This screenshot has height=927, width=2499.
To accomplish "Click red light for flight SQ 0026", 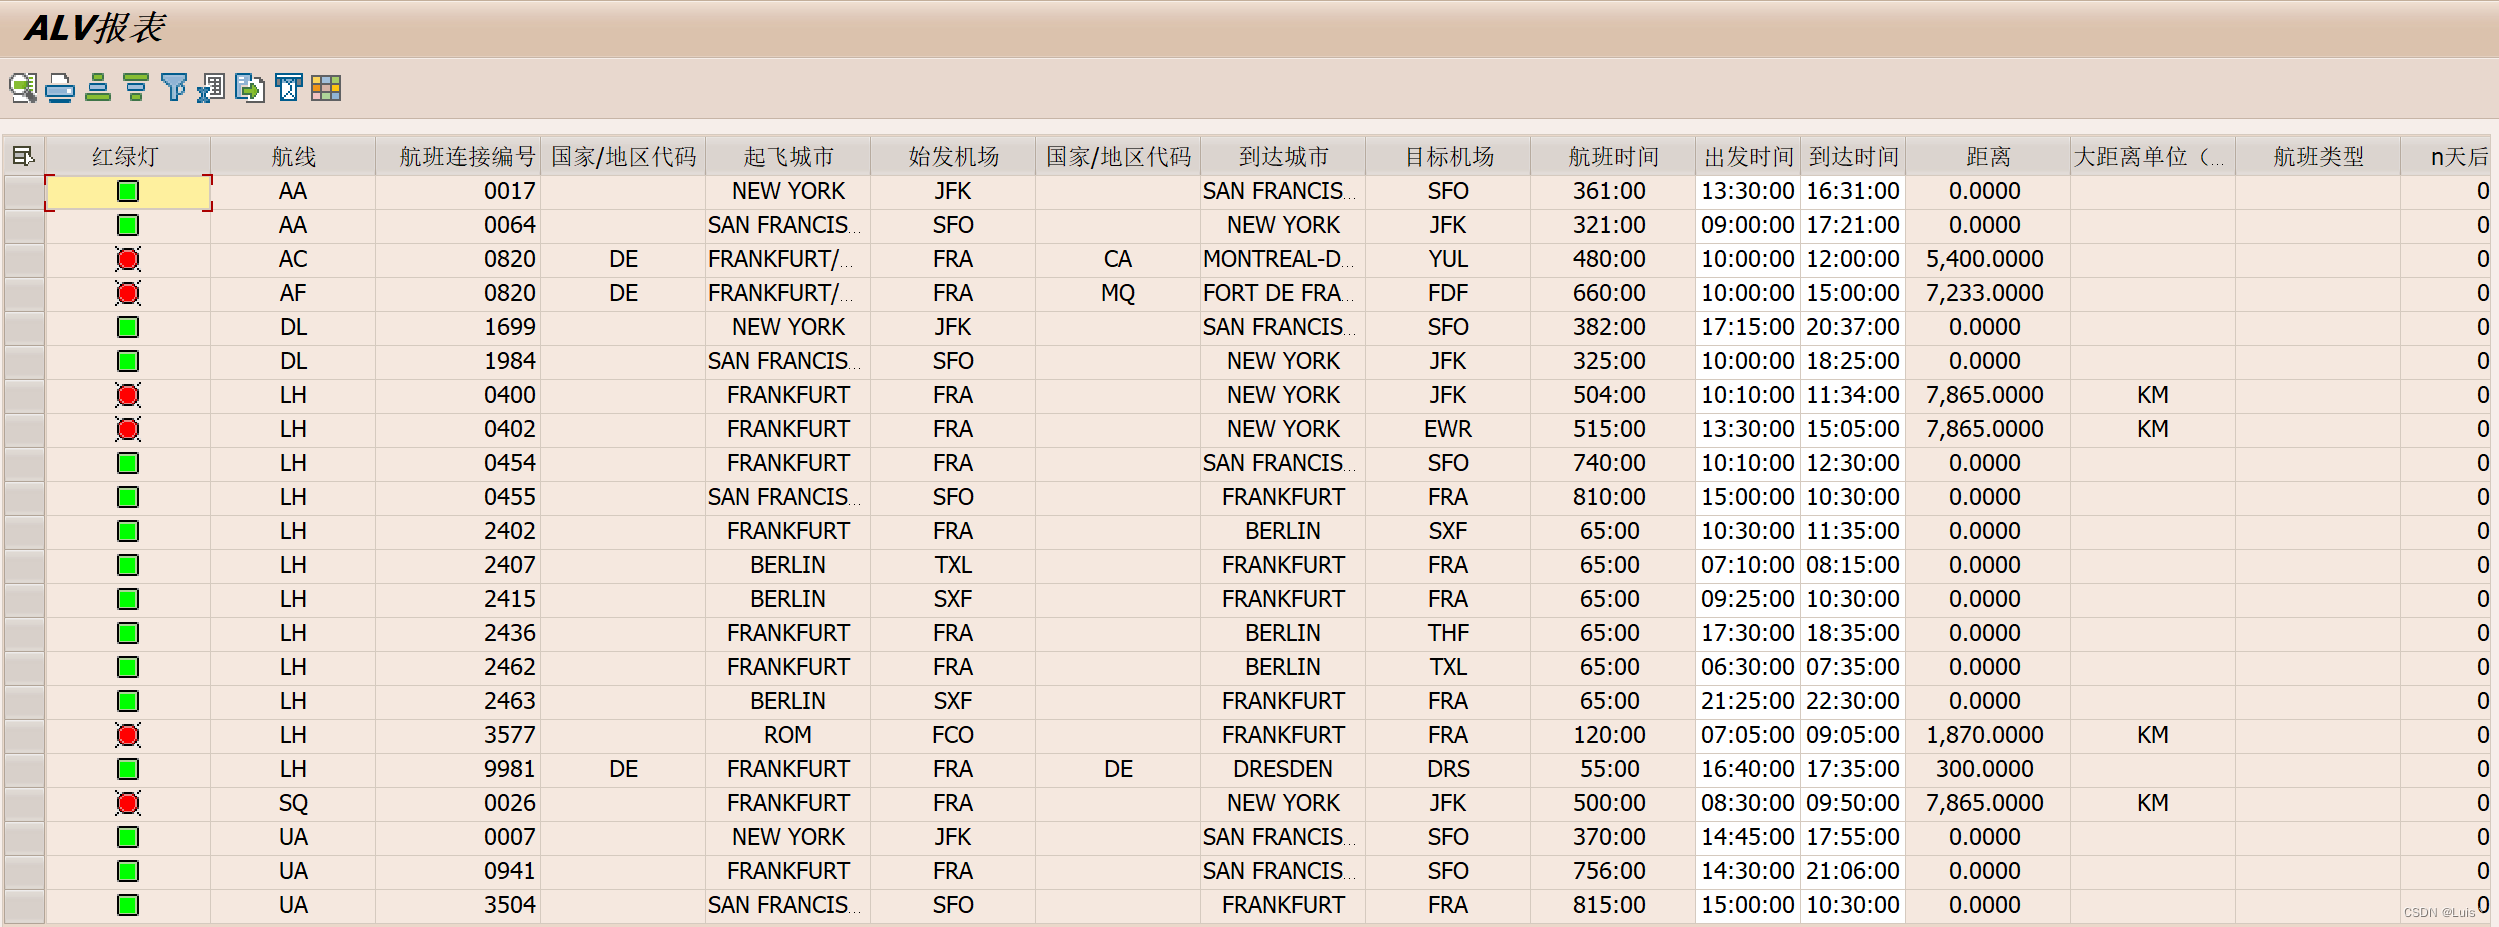I will (128, 803).
